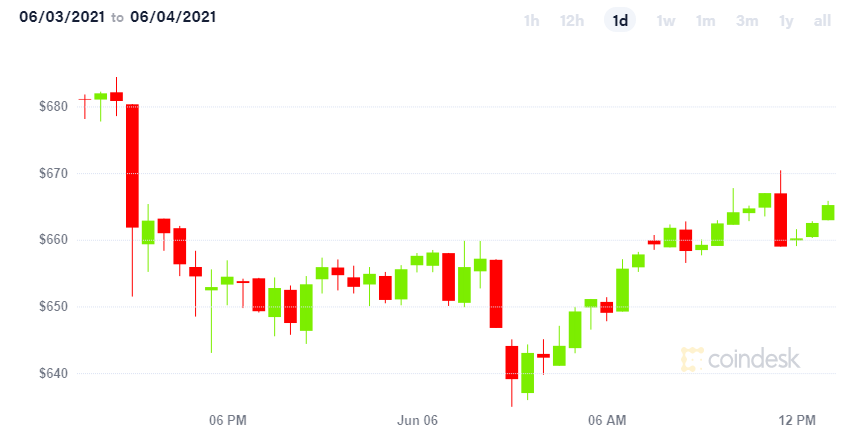Click the Jun 06 axis label
Screen dimensions: 859x438
pos(417,420)
